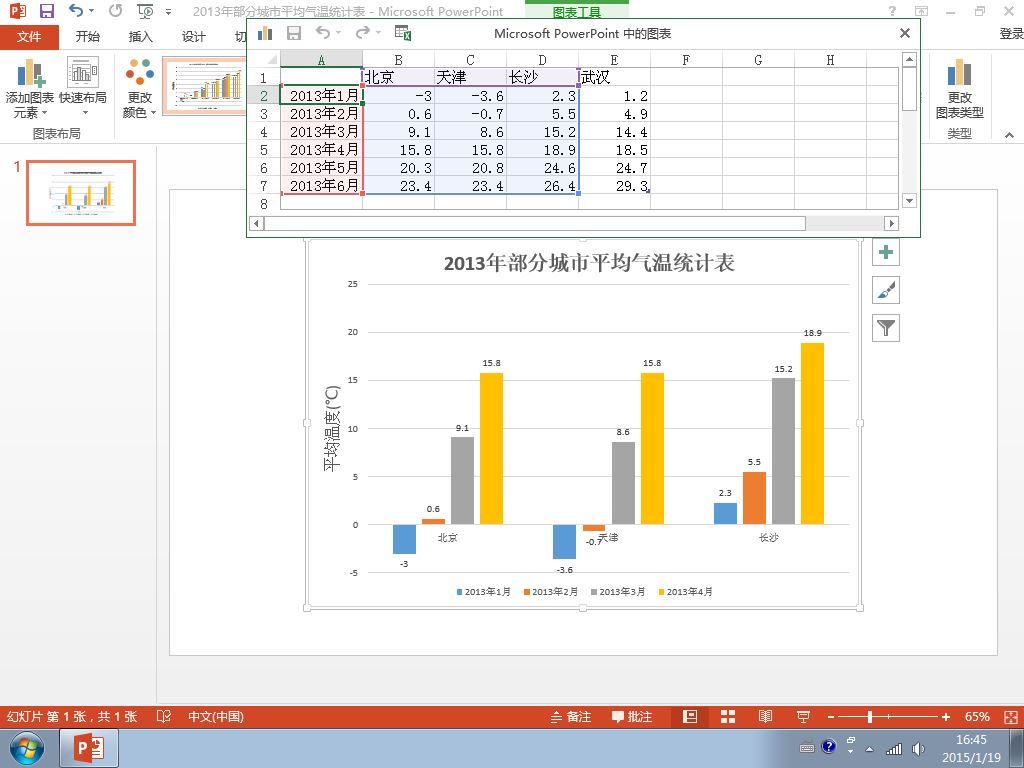Open the 快速布局 dropdown
This screenshot has height=768, width=1024.
point(82,89)
